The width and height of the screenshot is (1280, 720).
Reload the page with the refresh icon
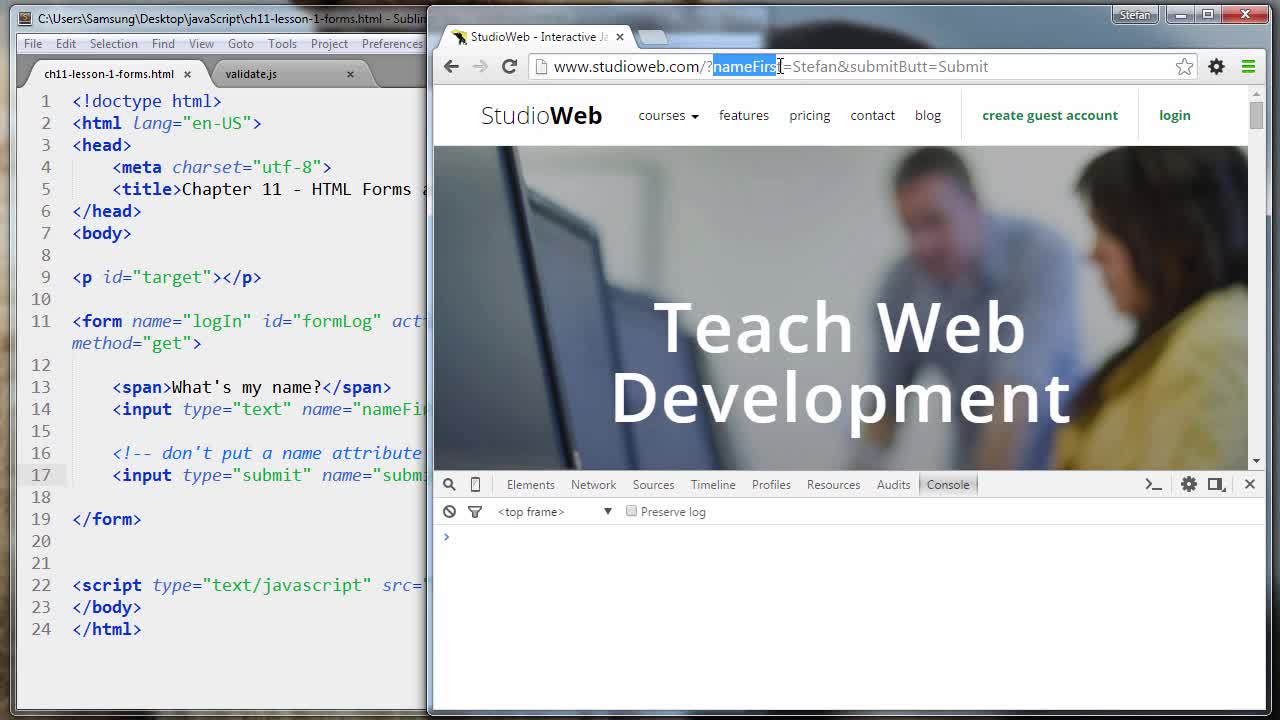(x=509, y=66)
